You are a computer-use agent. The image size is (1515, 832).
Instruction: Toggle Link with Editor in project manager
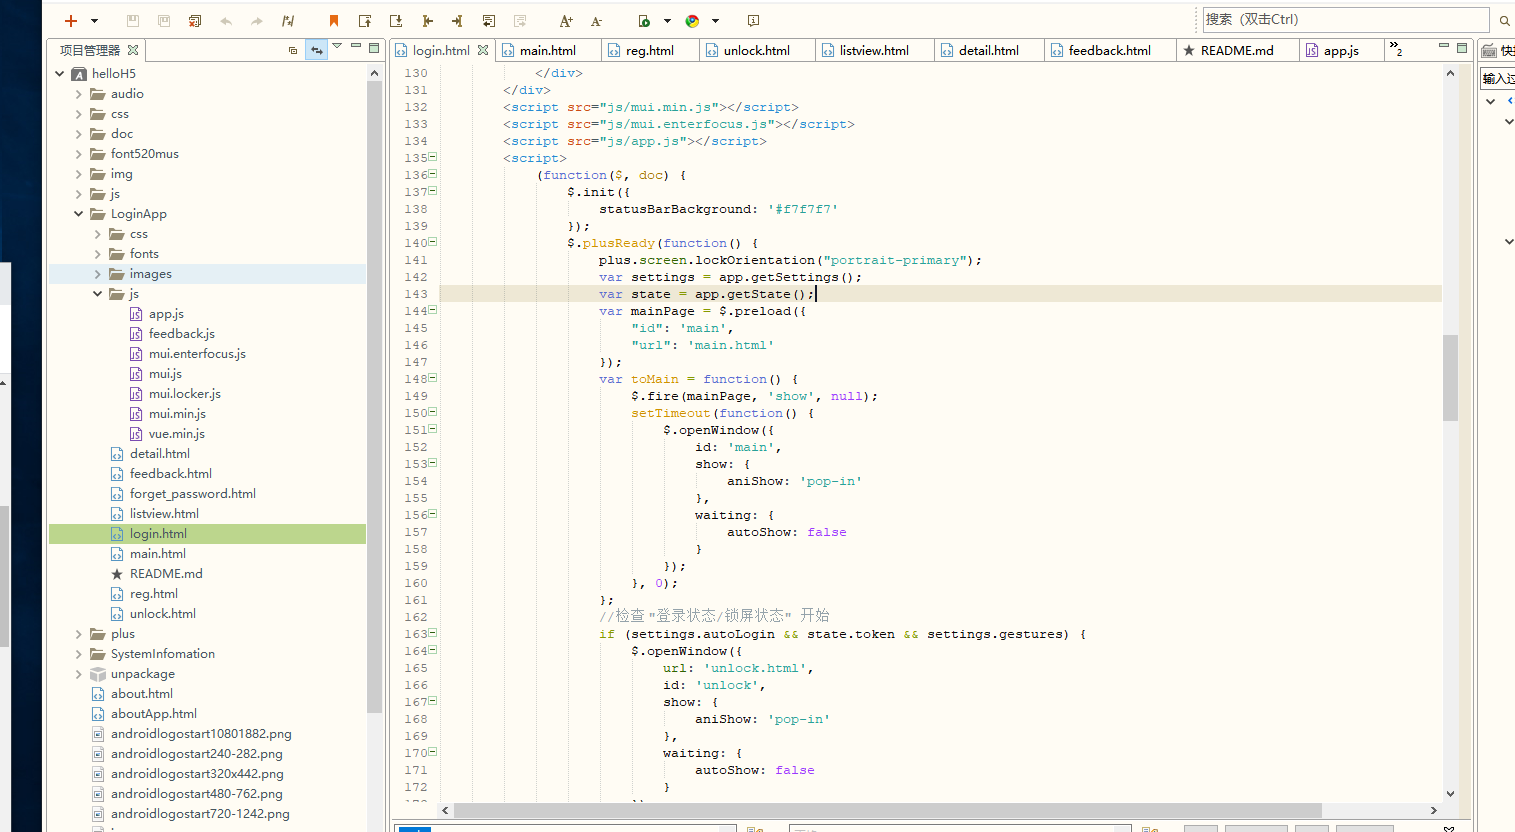coord(316,50)
